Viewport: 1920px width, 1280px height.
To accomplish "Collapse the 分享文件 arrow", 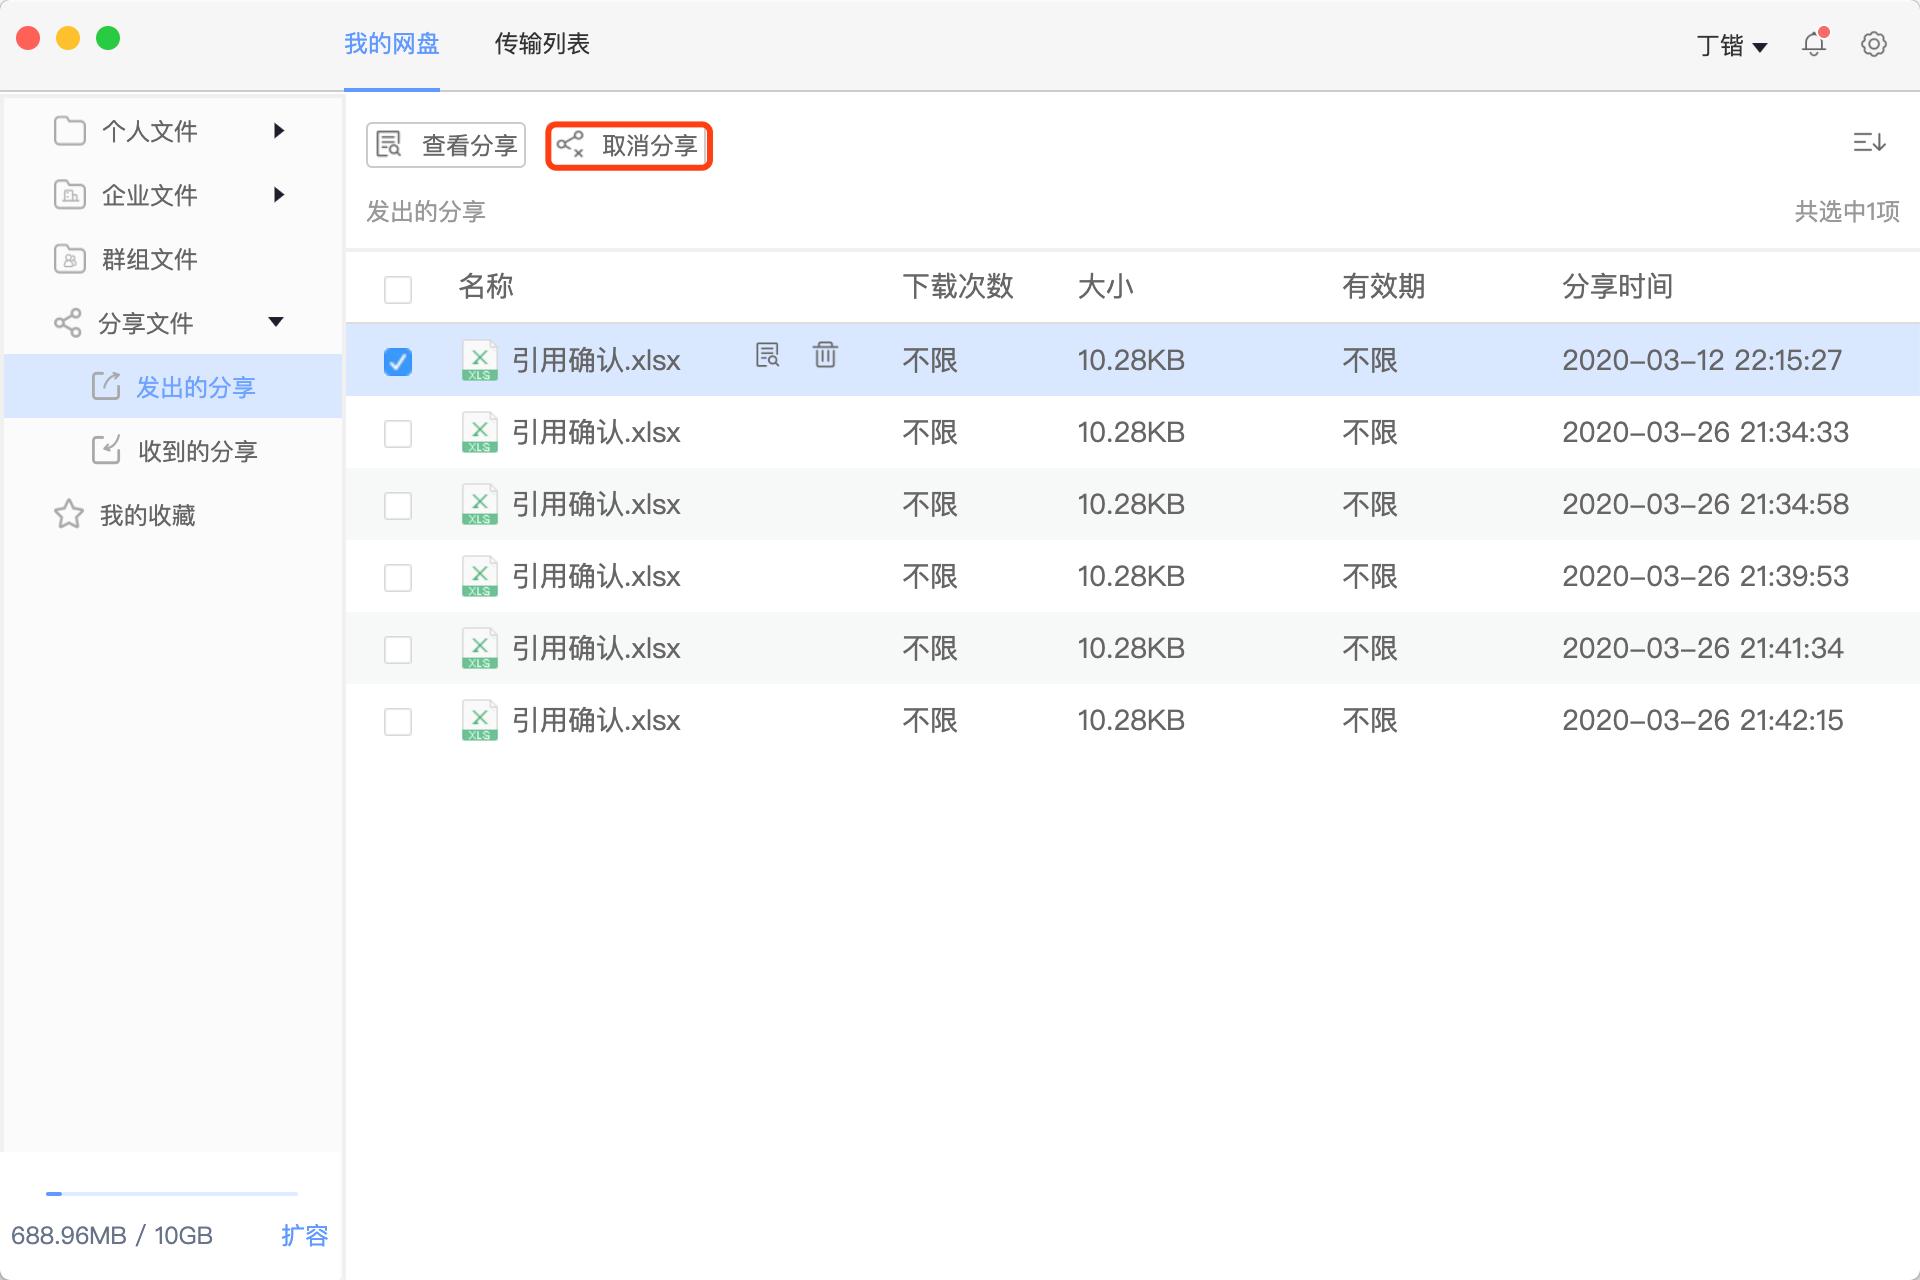I will click(x=276, y=321).
